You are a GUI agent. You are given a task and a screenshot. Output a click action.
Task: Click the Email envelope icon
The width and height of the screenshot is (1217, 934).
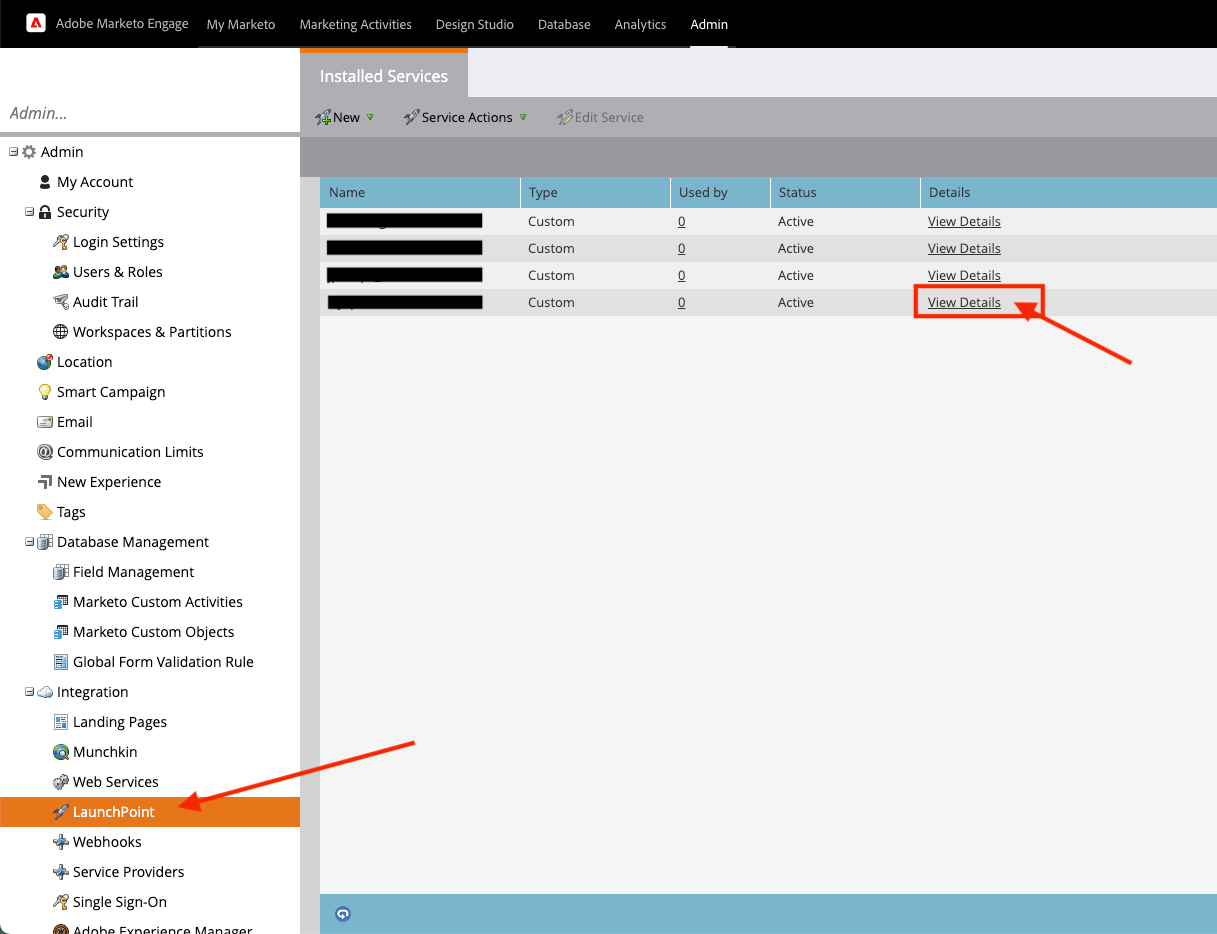point(45,422)
